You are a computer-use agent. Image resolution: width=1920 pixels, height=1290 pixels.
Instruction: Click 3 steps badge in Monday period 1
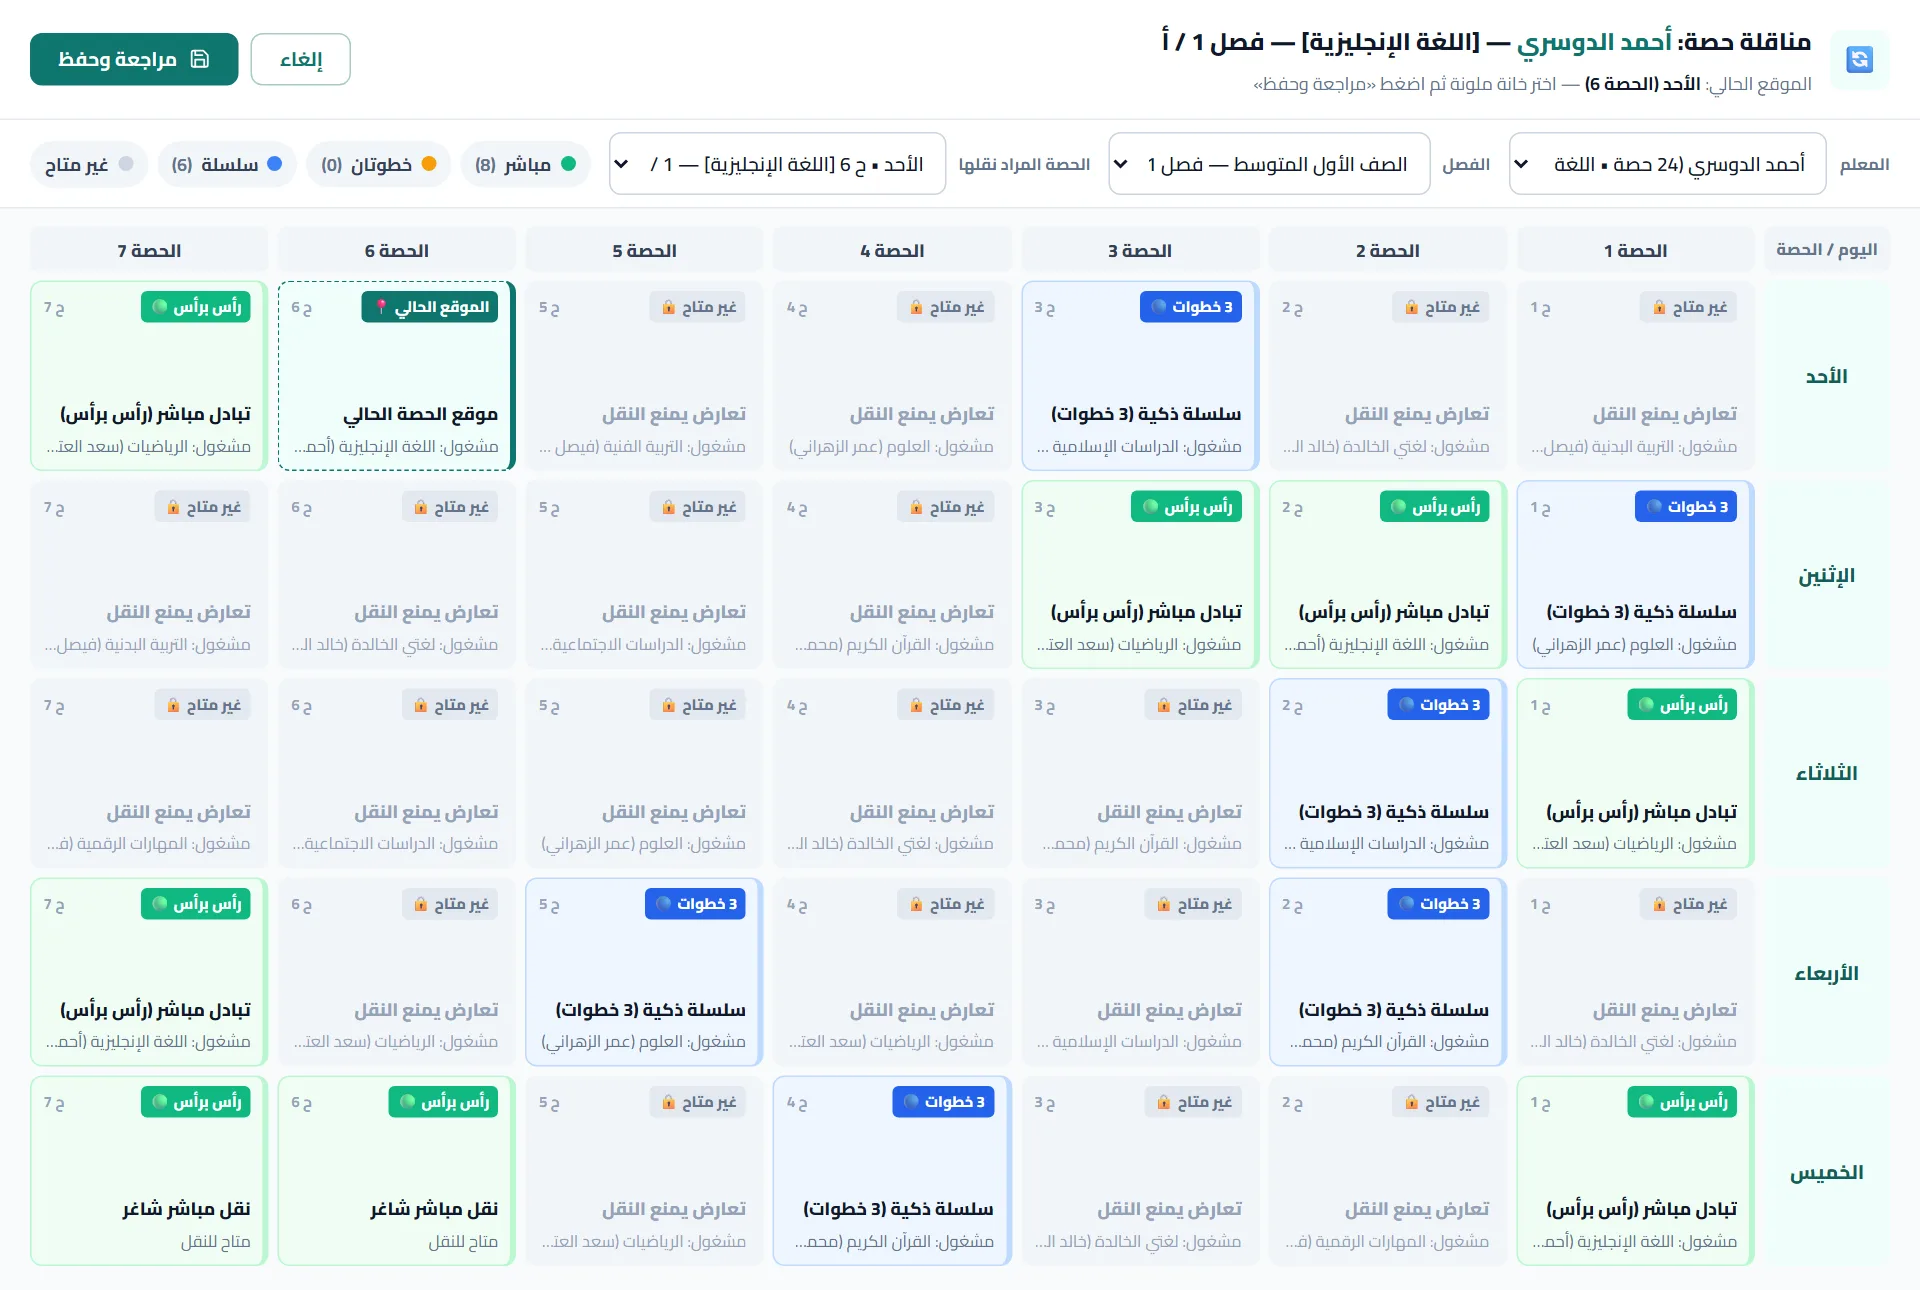(x=1686, y=507)
